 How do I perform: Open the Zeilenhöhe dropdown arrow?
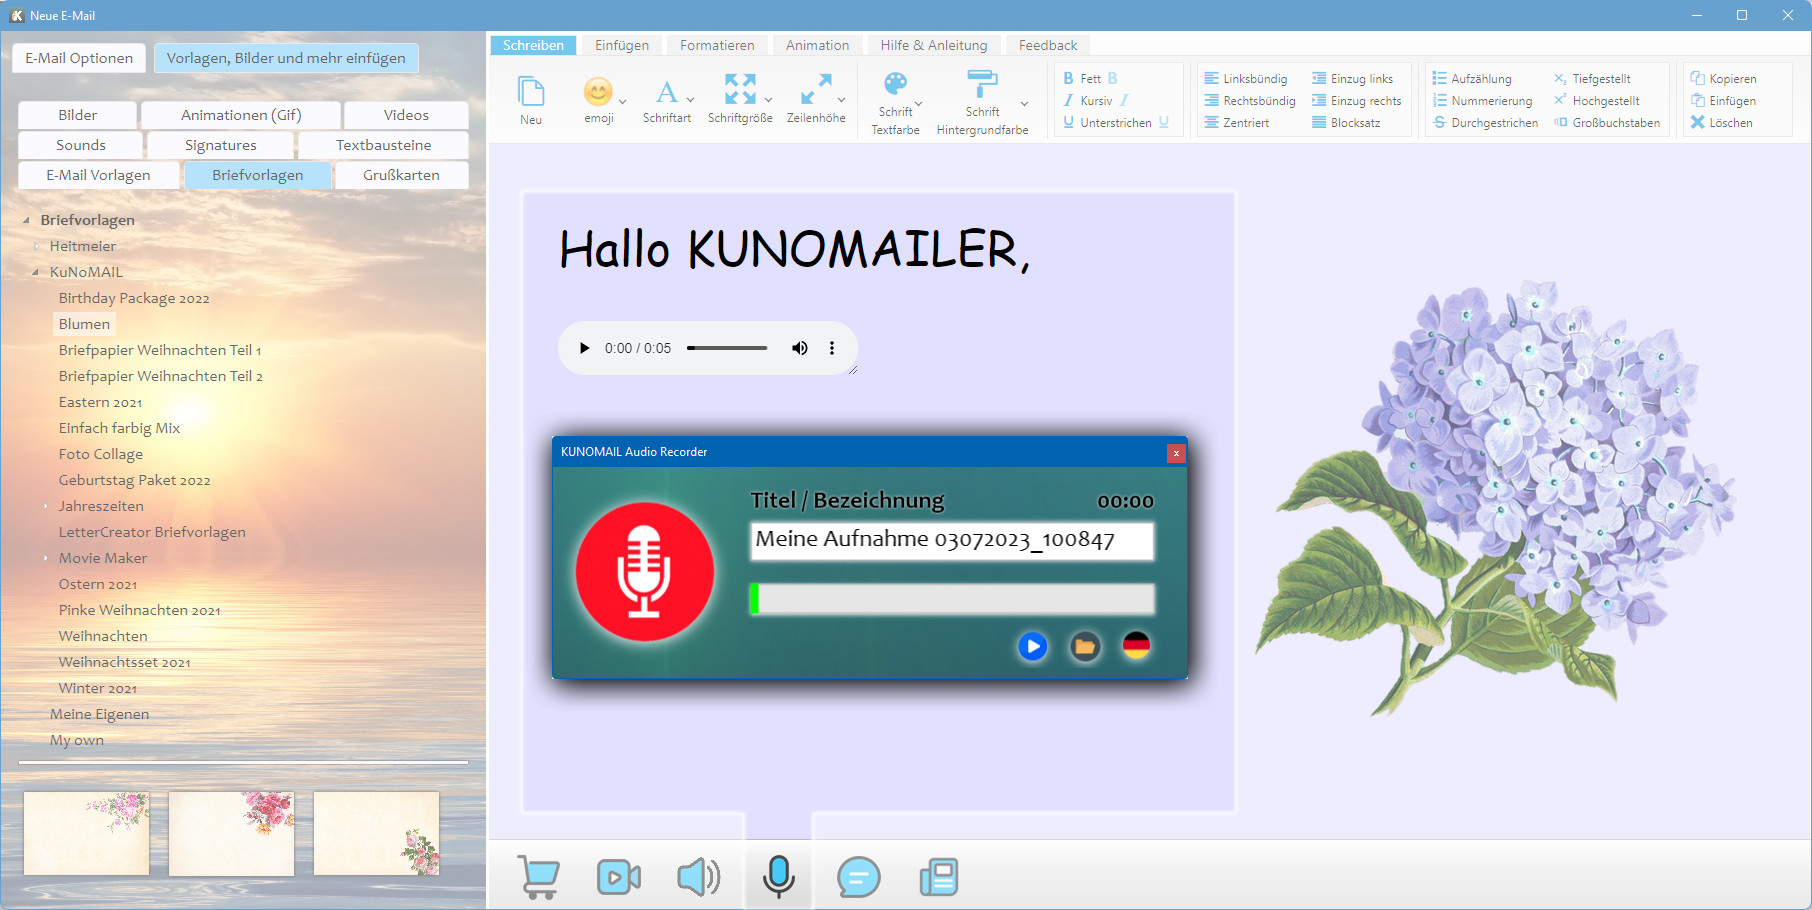click(x=841, y=100)
